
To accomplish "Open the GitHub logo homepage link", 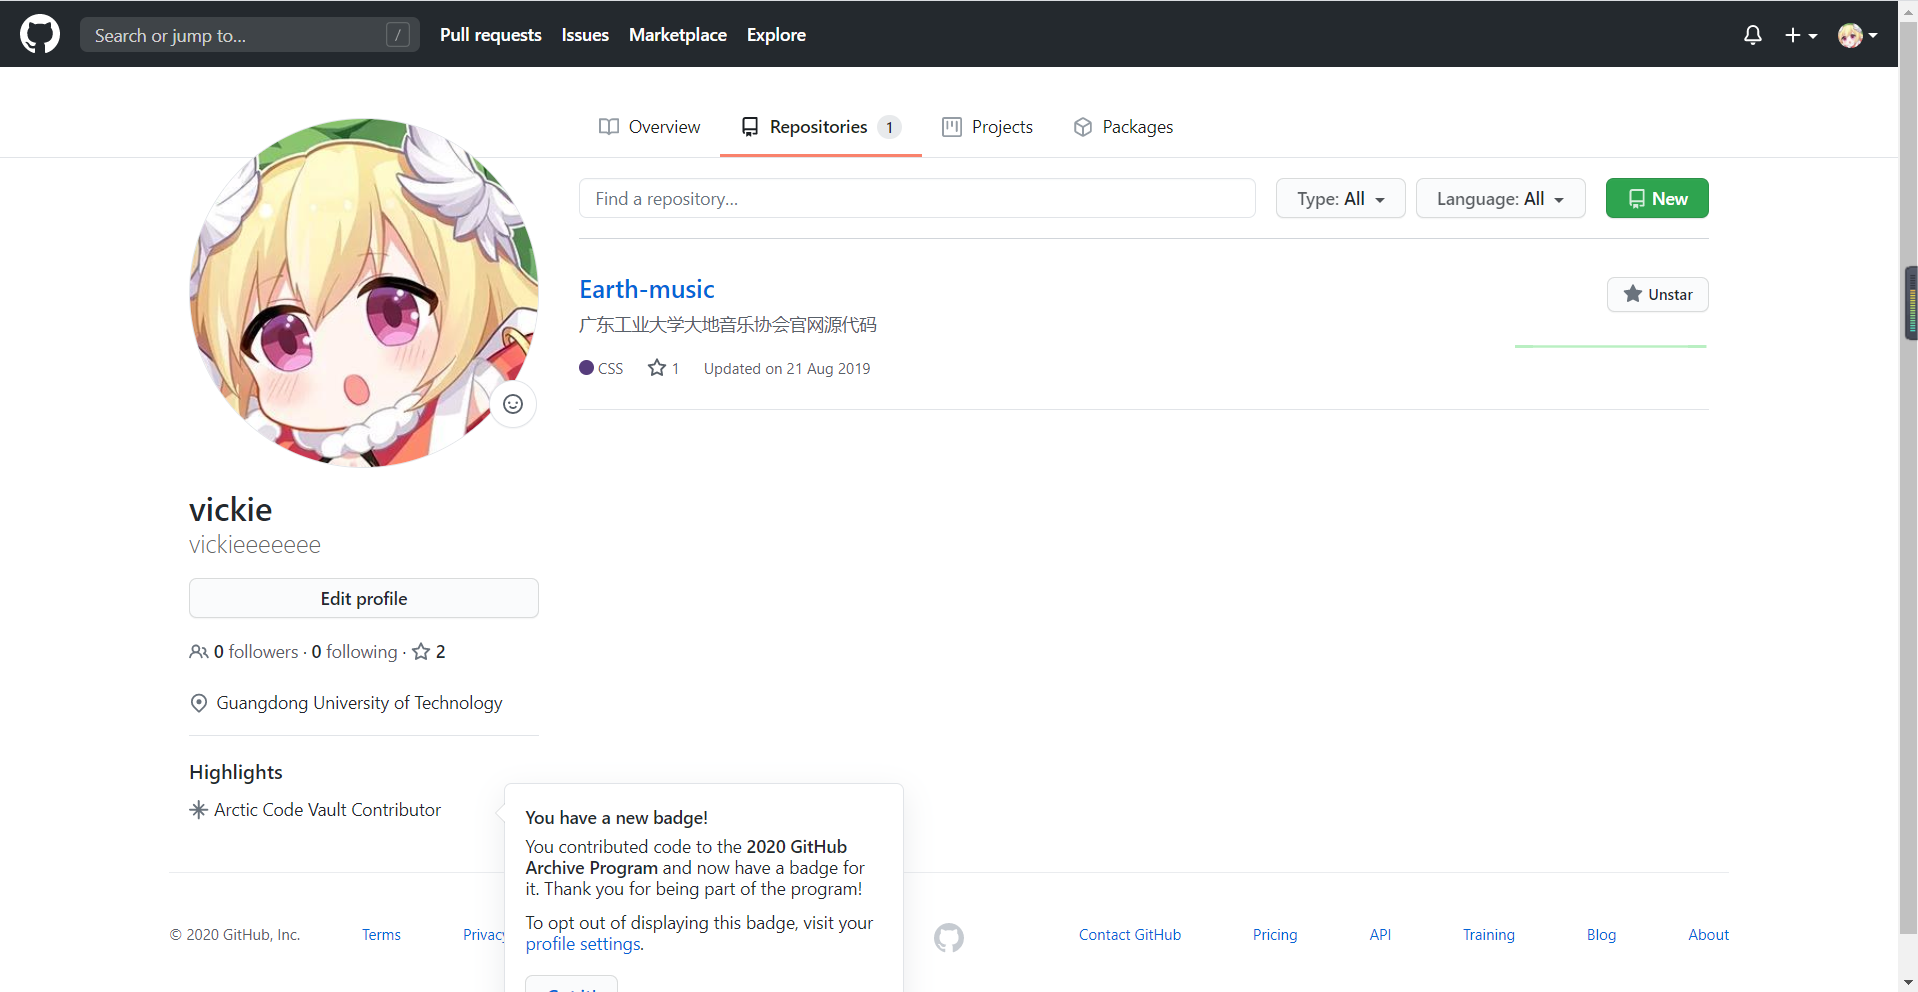I will pos(40,34).
